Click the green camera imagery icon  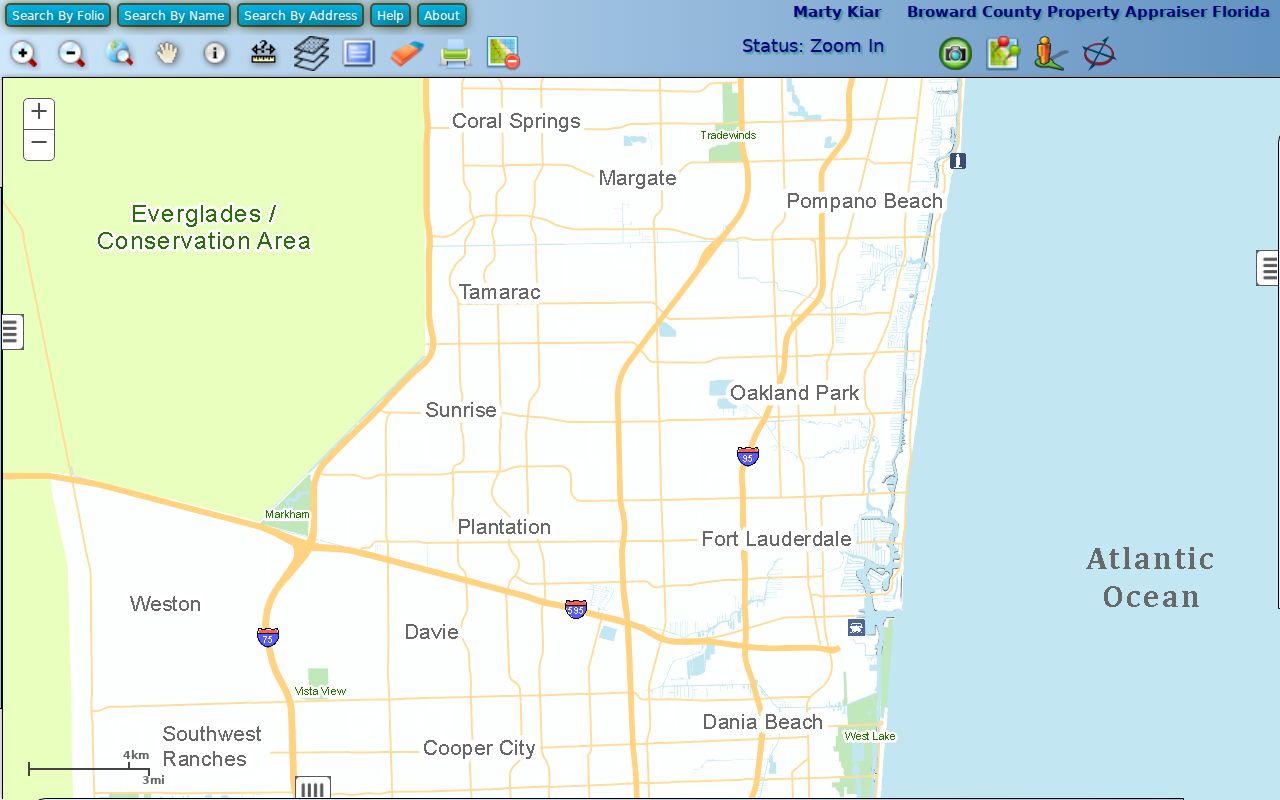tap(955, 53)
